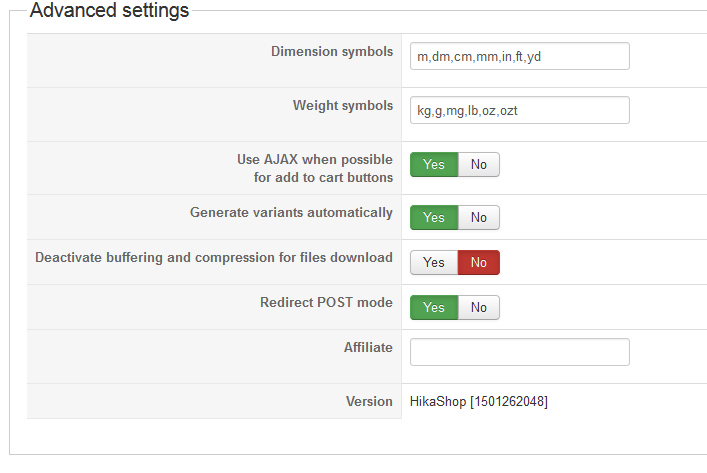Click the Deactivate buffering and compression label
This screenshot has width=707, height=473.
pos(214,257)
